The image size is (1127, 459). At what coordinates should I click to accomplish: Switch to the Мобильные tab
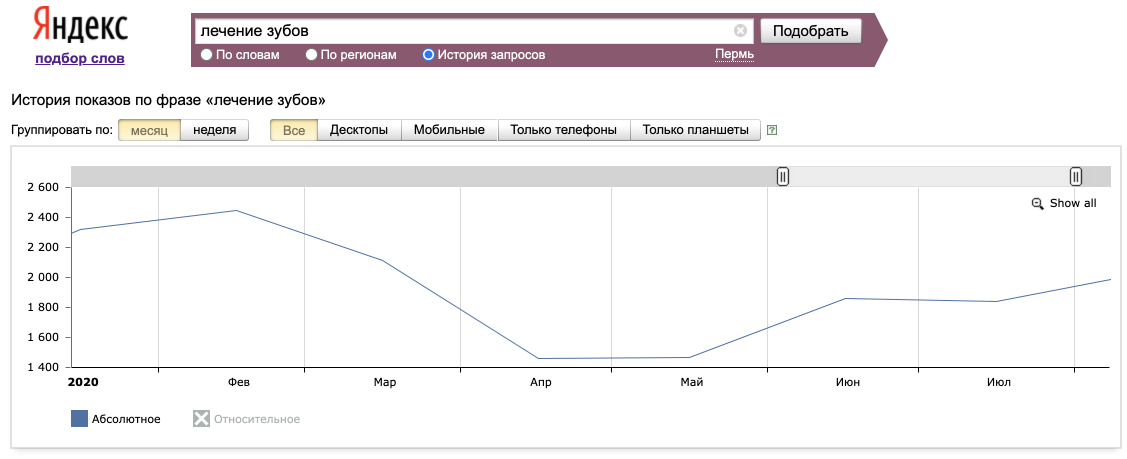449,130
